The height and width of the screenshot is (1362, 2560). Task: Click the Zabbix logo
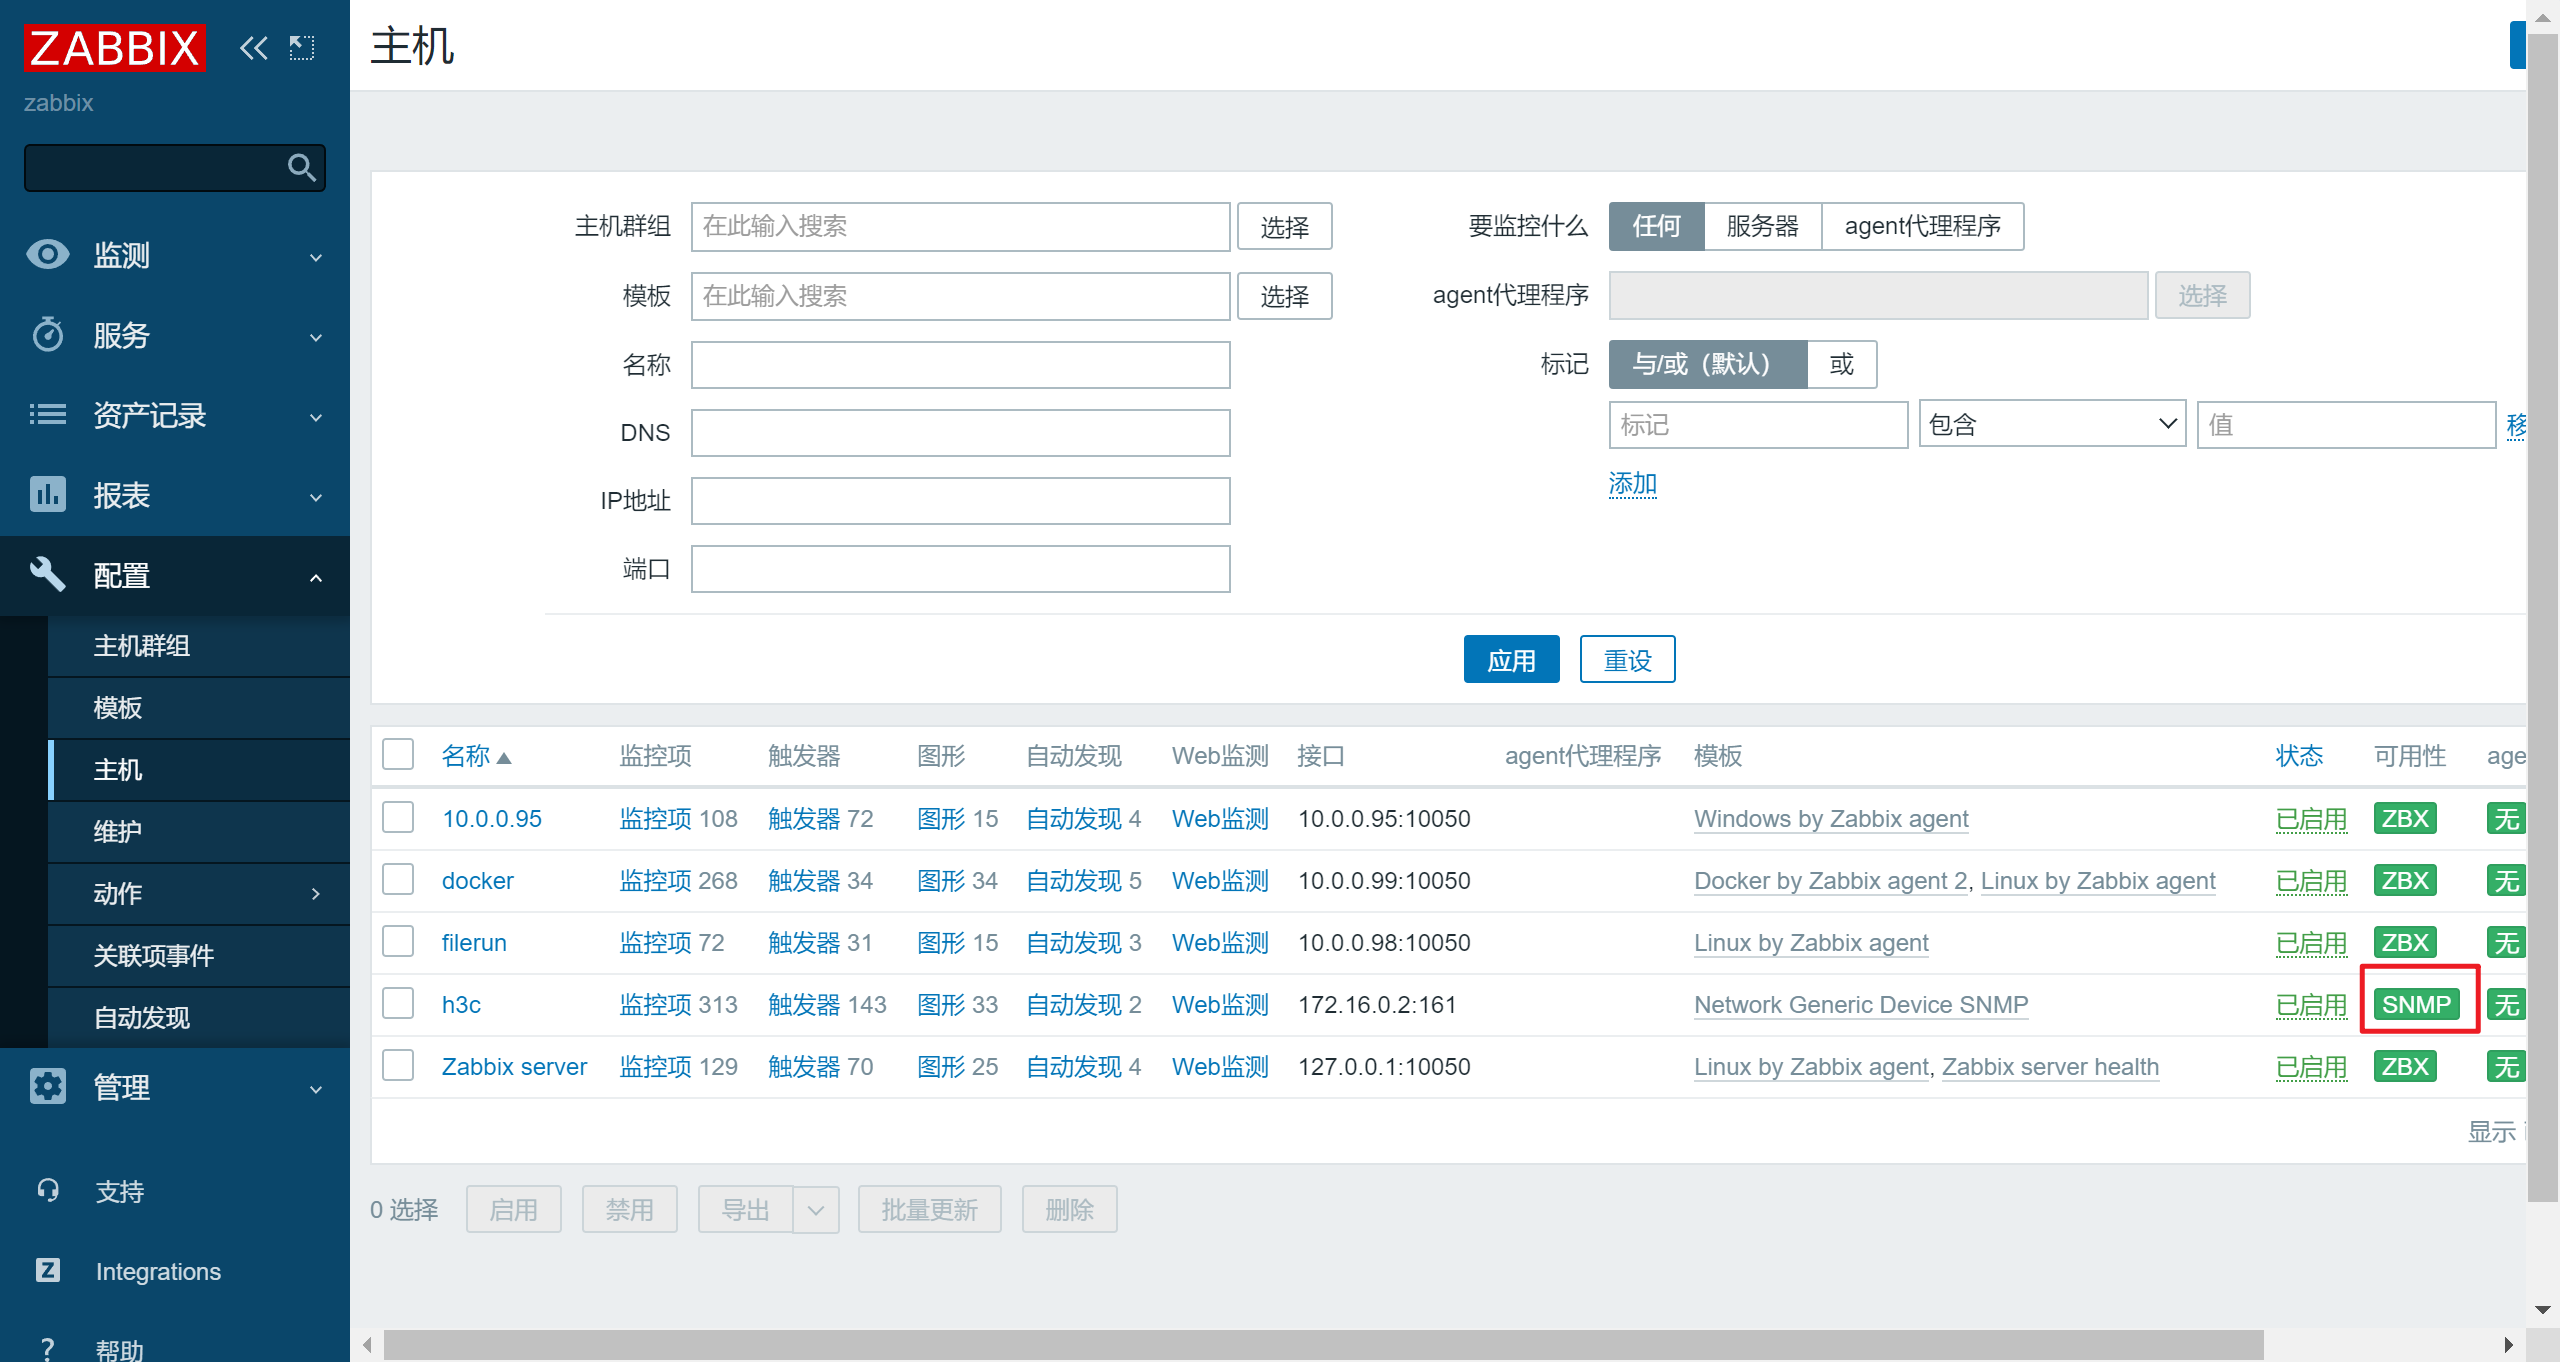114,47
